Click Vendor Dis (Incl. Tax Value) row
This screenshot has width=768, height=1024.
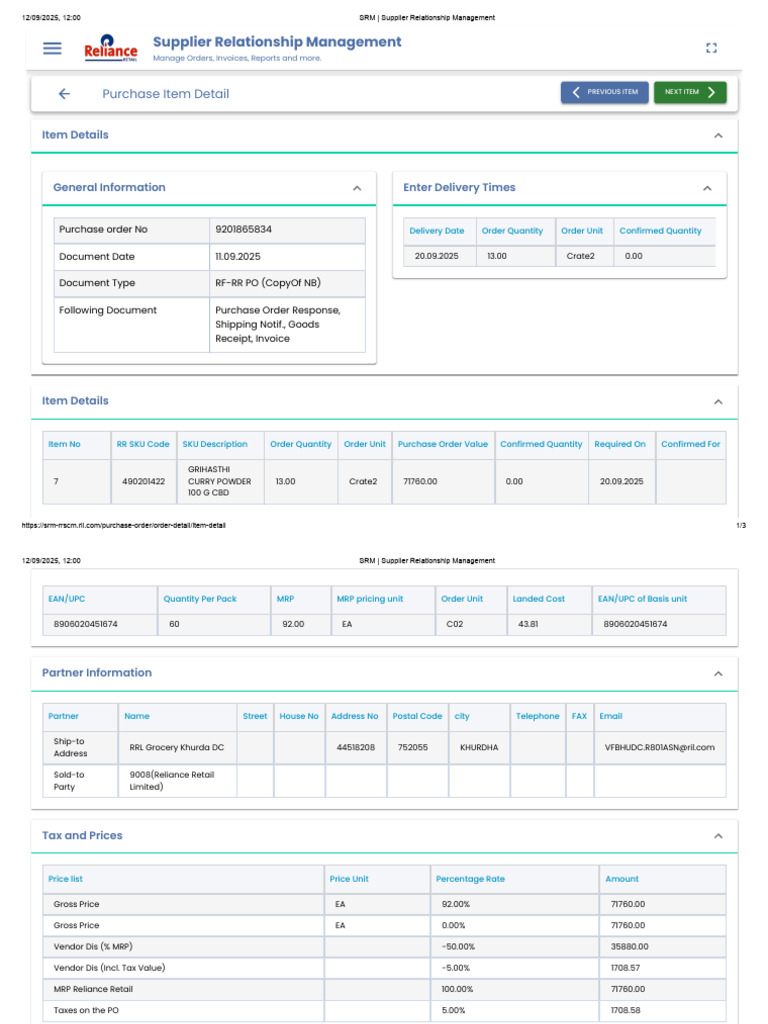(384, 968)
